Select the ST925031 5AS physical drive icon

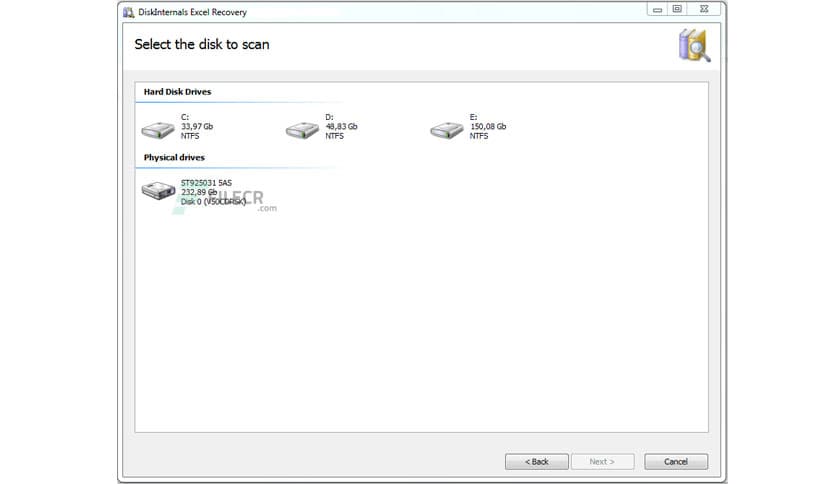coord(158,190)
